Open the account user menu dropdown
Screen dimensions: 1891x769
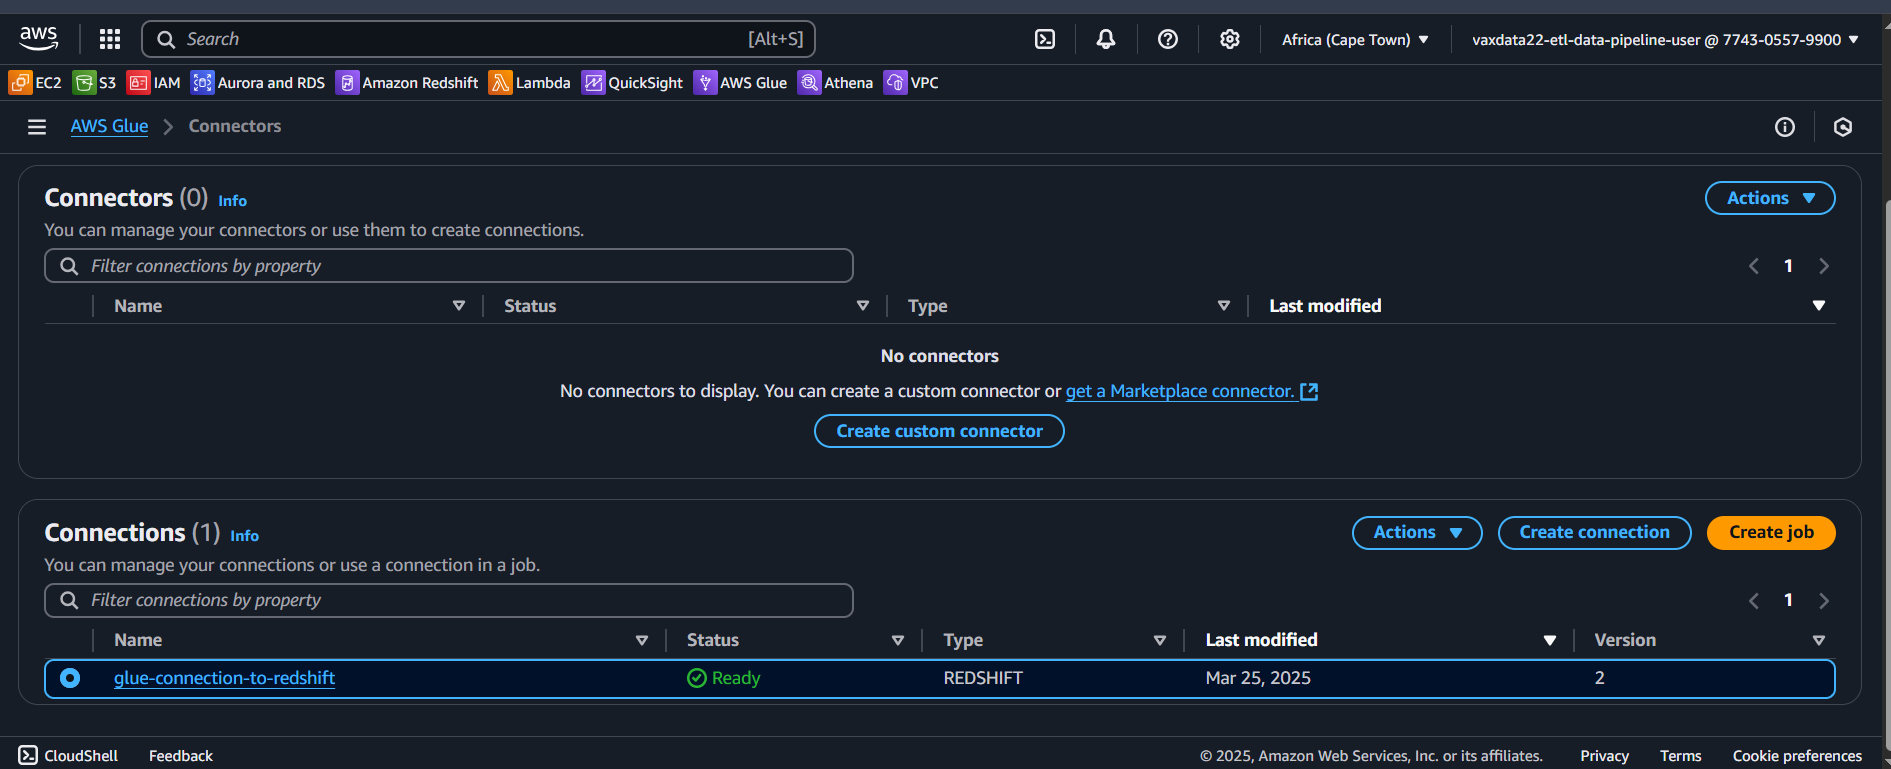[x=1665, y=40]
